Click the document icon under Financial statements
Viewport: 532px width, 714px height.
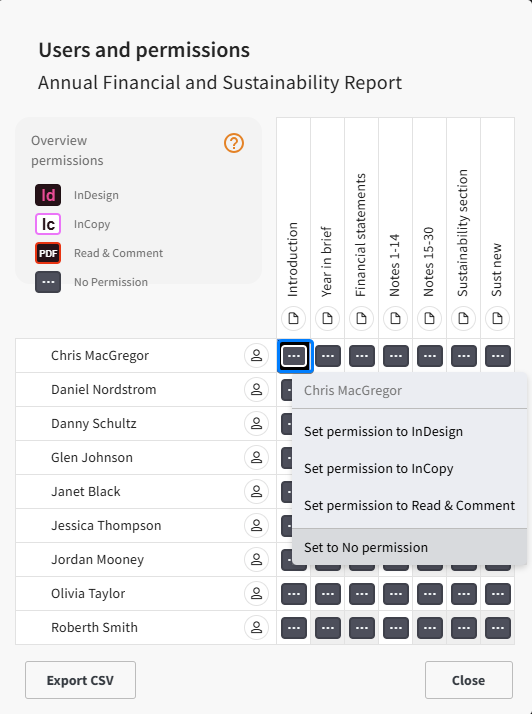pos(362,318)
